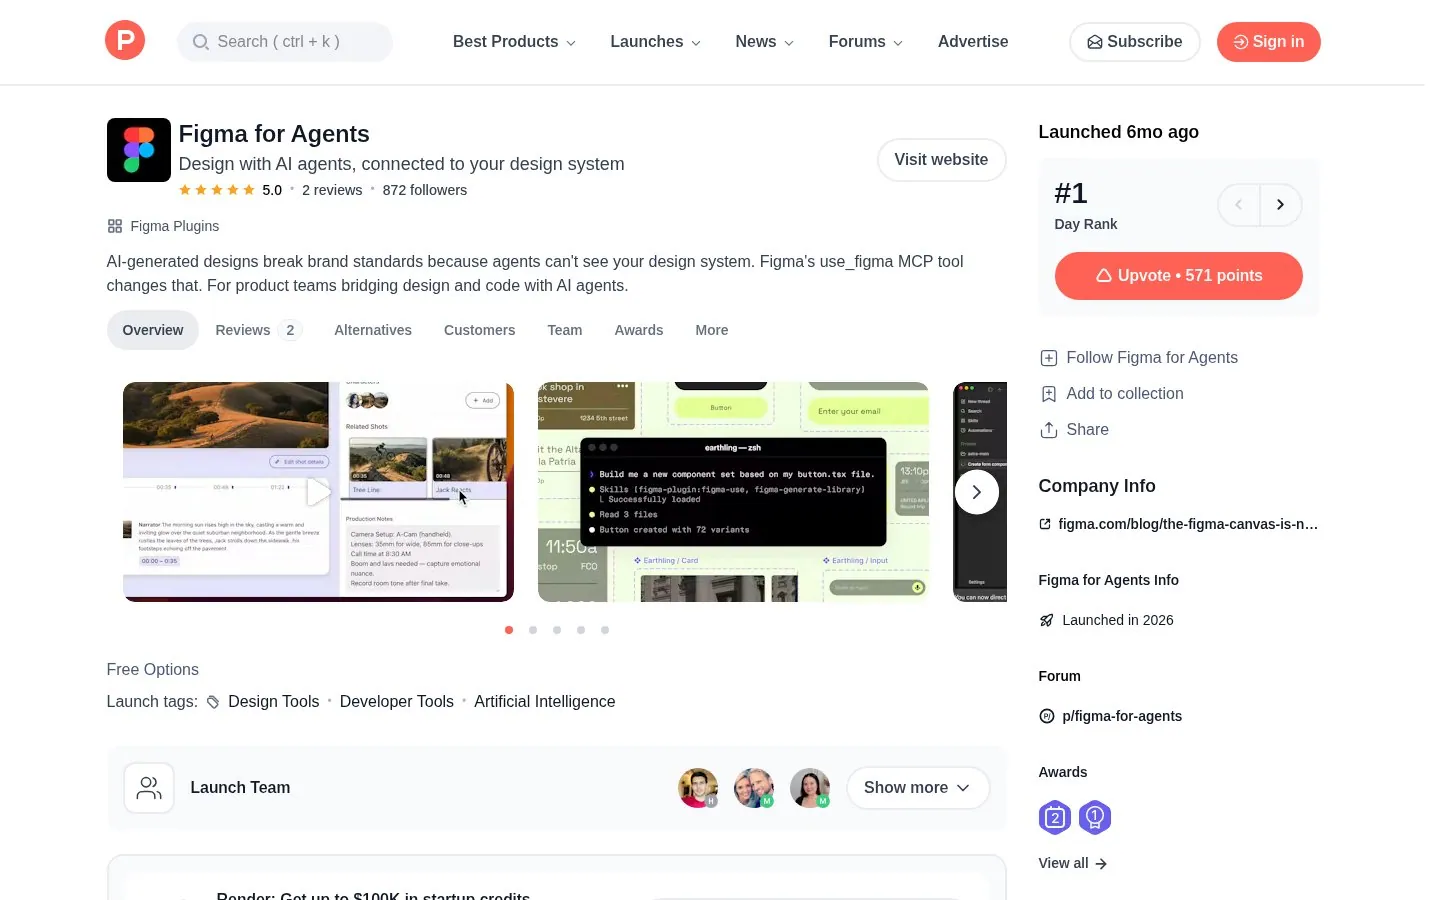This screenshot has width=1440, height=900.
Task: Click the search input field
Action: [285, 42]
